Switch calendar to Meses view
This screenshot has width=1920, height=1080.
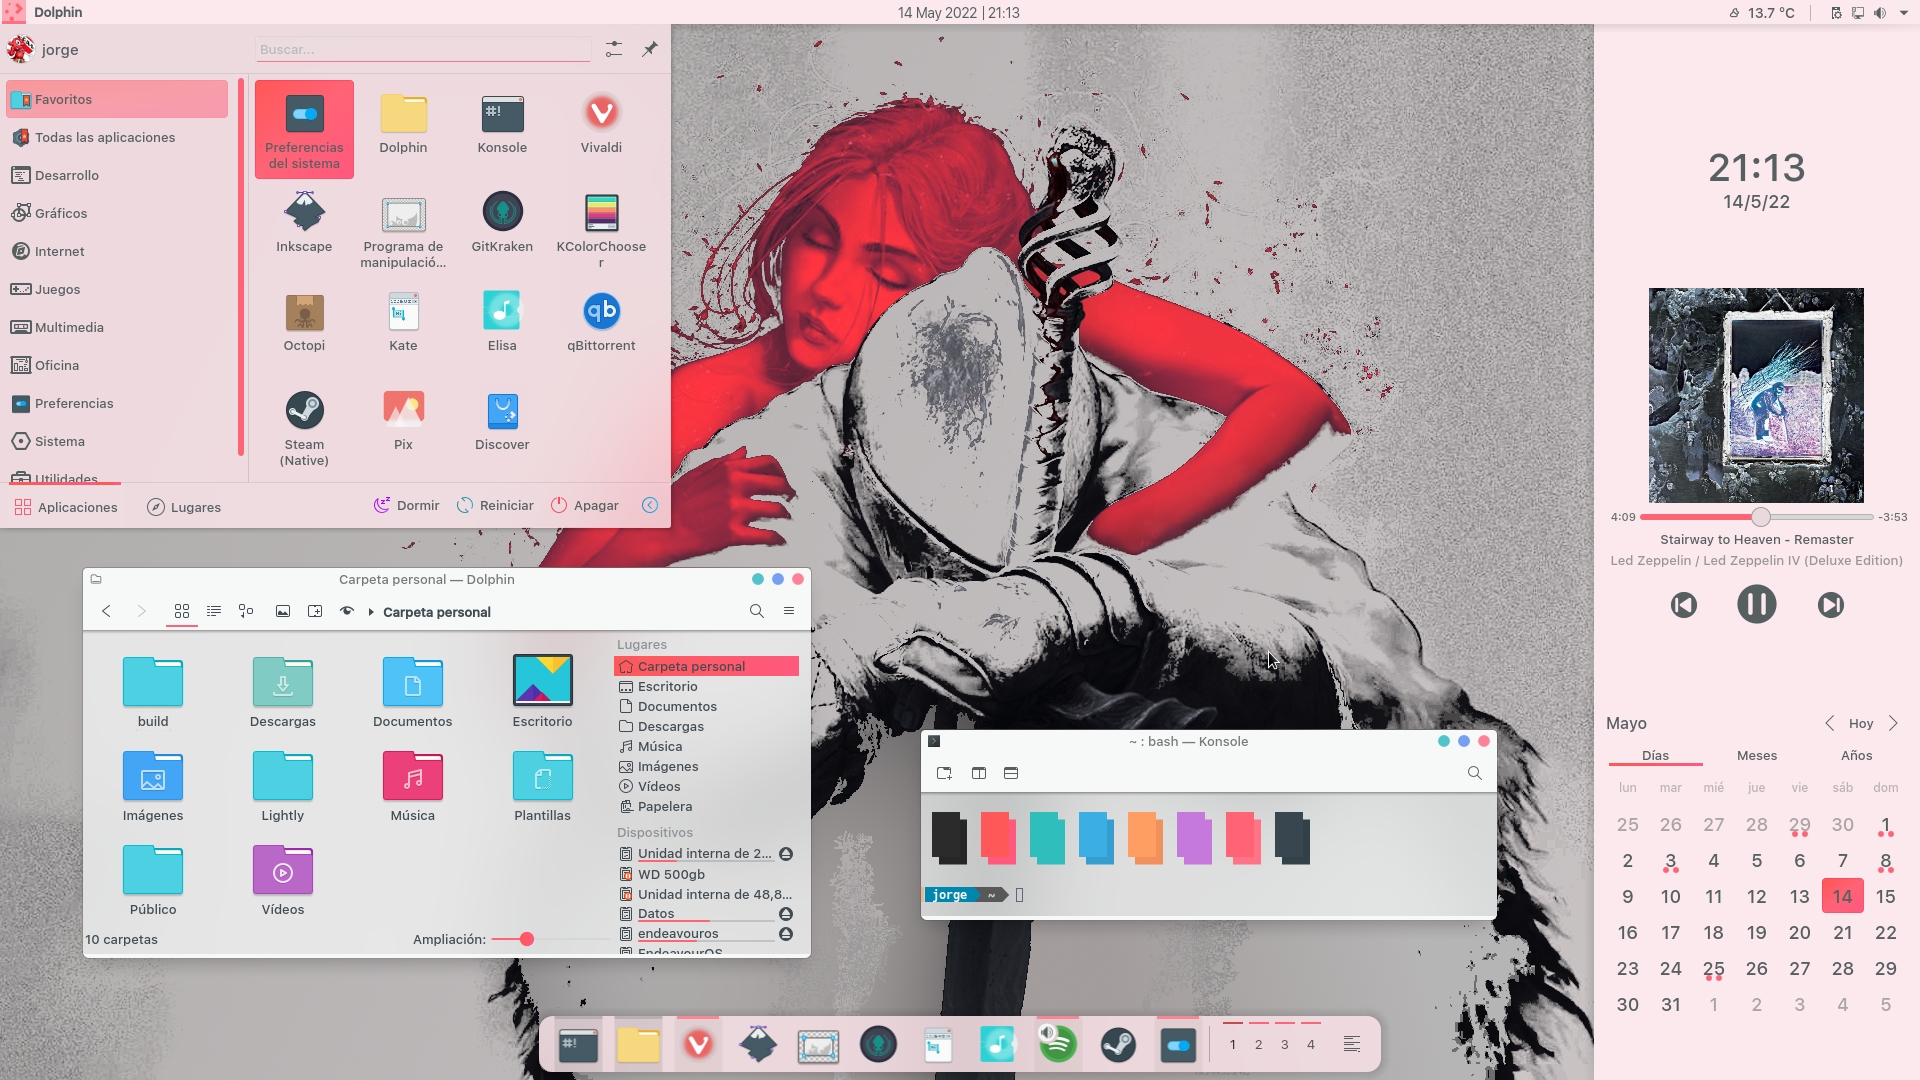click(x=1757, y=755)
